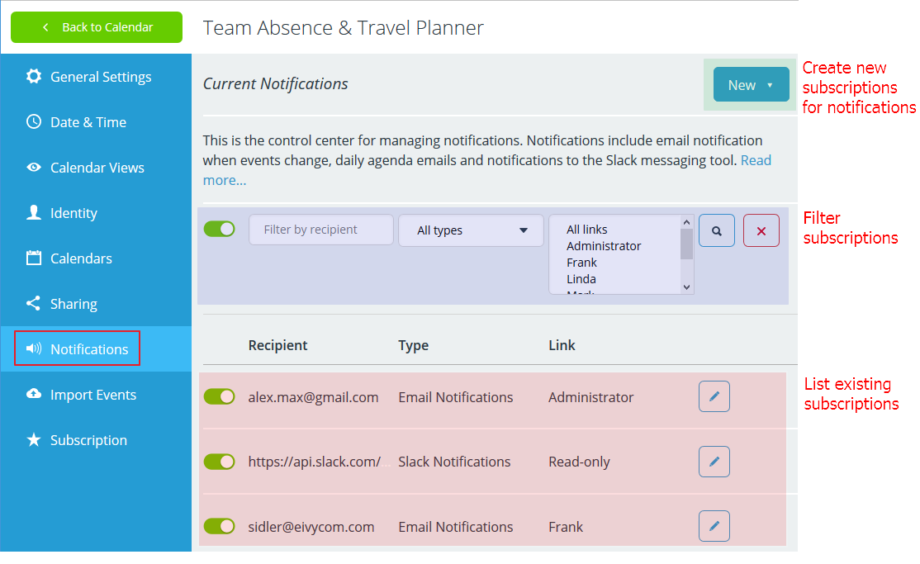
Task: Click the Subscription star icon
Action: [34, 440]
